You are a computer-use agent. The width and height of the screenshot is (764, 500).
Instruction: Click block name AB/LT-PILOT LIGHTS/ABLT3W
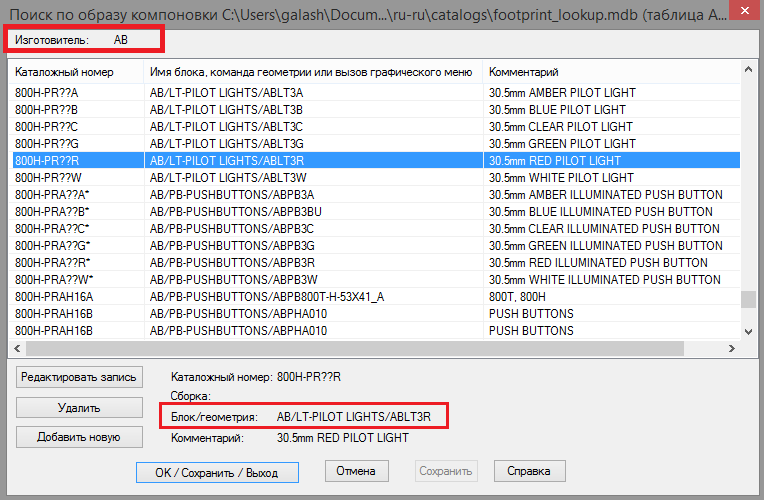click(x=228, y=178)
